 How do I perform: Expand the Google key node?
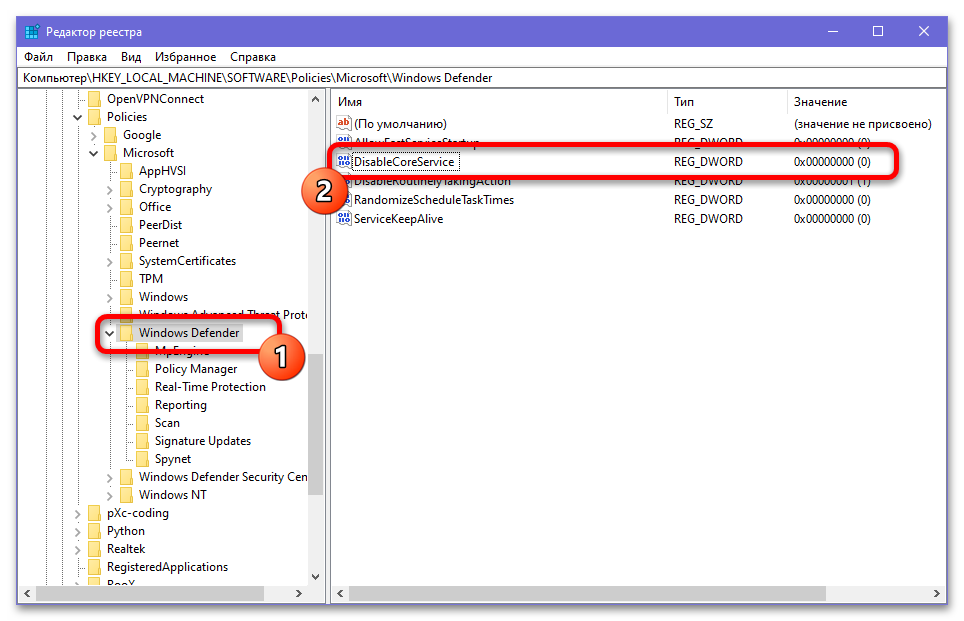(93, 135)
